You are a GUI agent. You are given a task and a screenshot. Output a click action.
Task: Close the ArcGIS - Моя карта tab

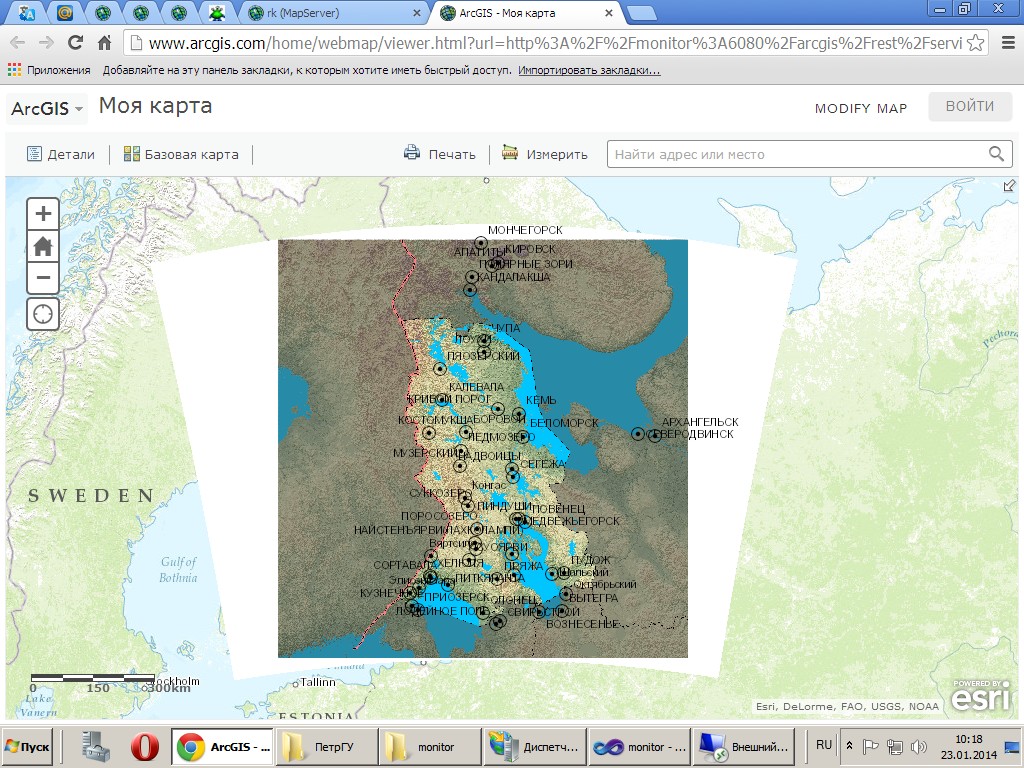tap(609, 13)
